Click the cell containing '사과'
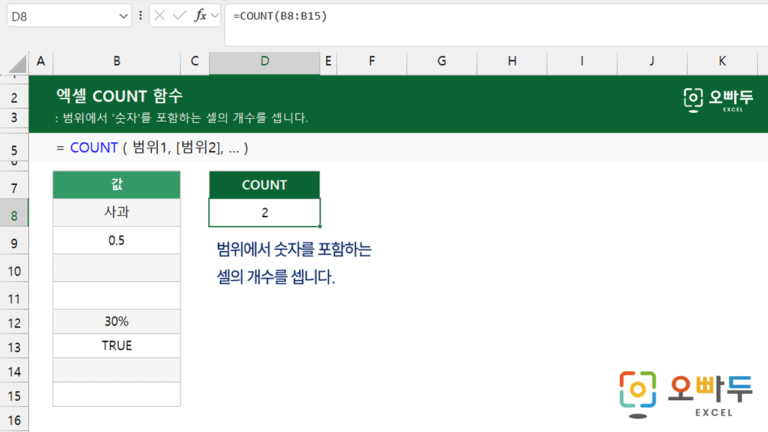Screen dimensions: 768x432 [117, 212]
